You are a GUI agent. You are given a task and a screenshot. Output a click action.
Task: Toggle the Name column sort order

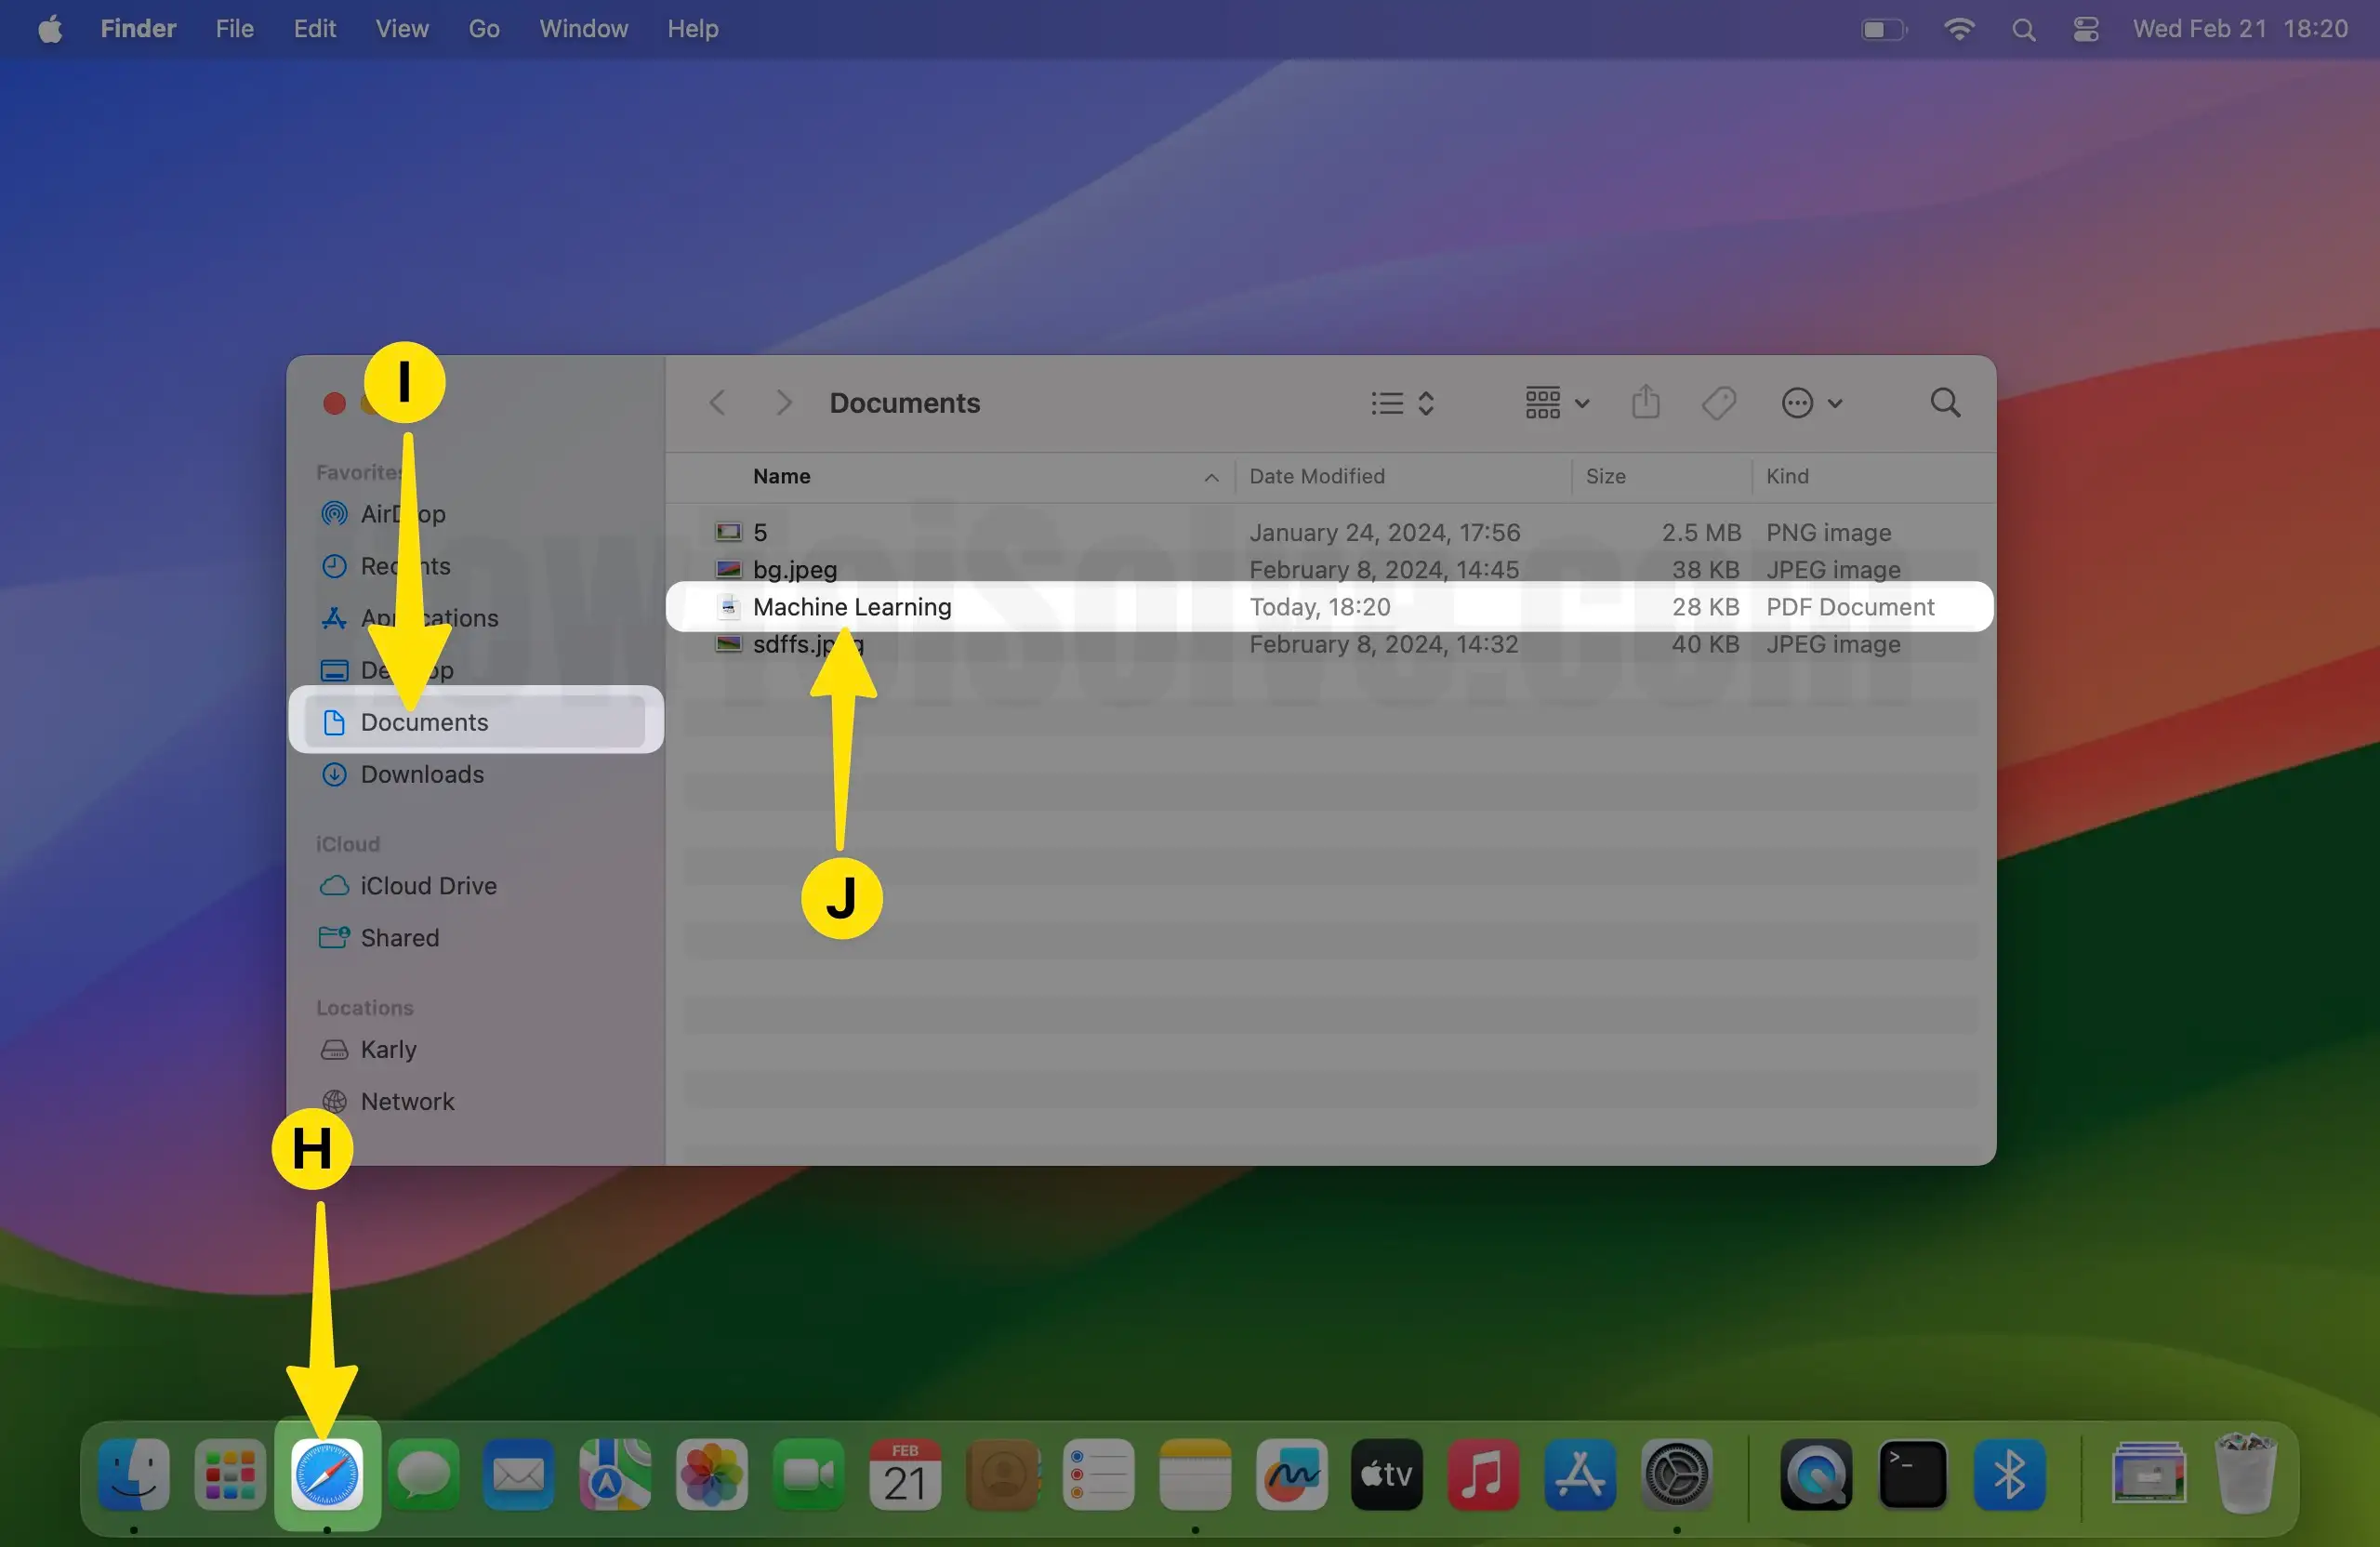point(1211,477)
